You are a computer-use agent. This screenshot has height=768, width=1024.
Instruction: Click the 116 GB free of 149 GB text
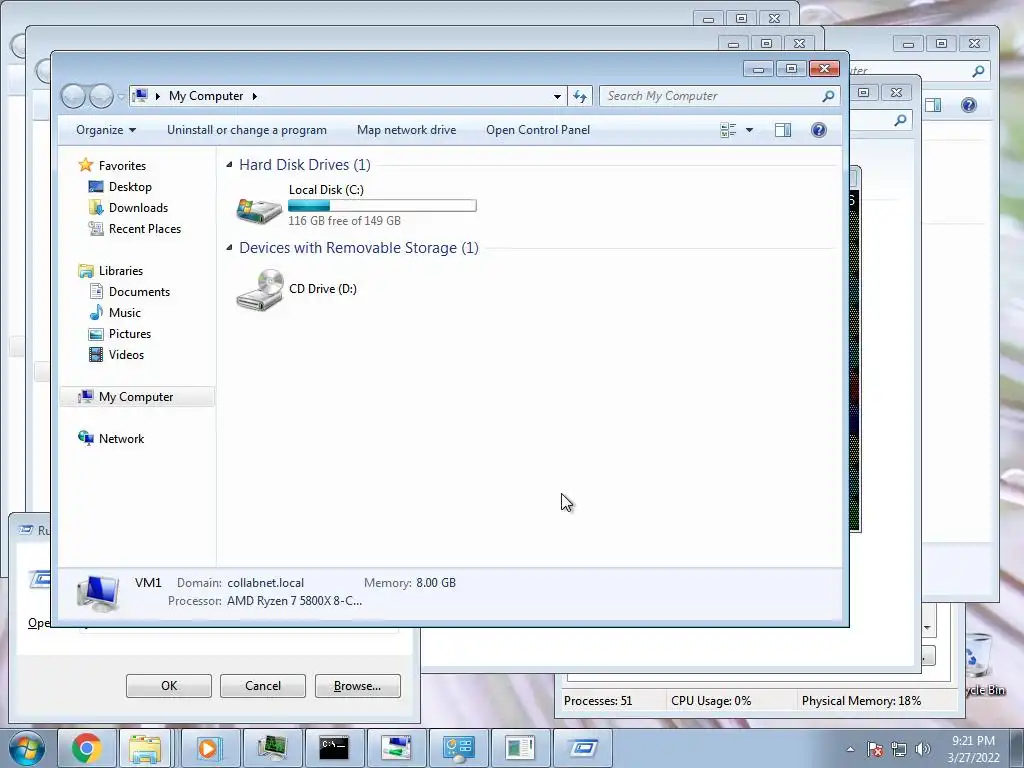(x=344, y=221)
